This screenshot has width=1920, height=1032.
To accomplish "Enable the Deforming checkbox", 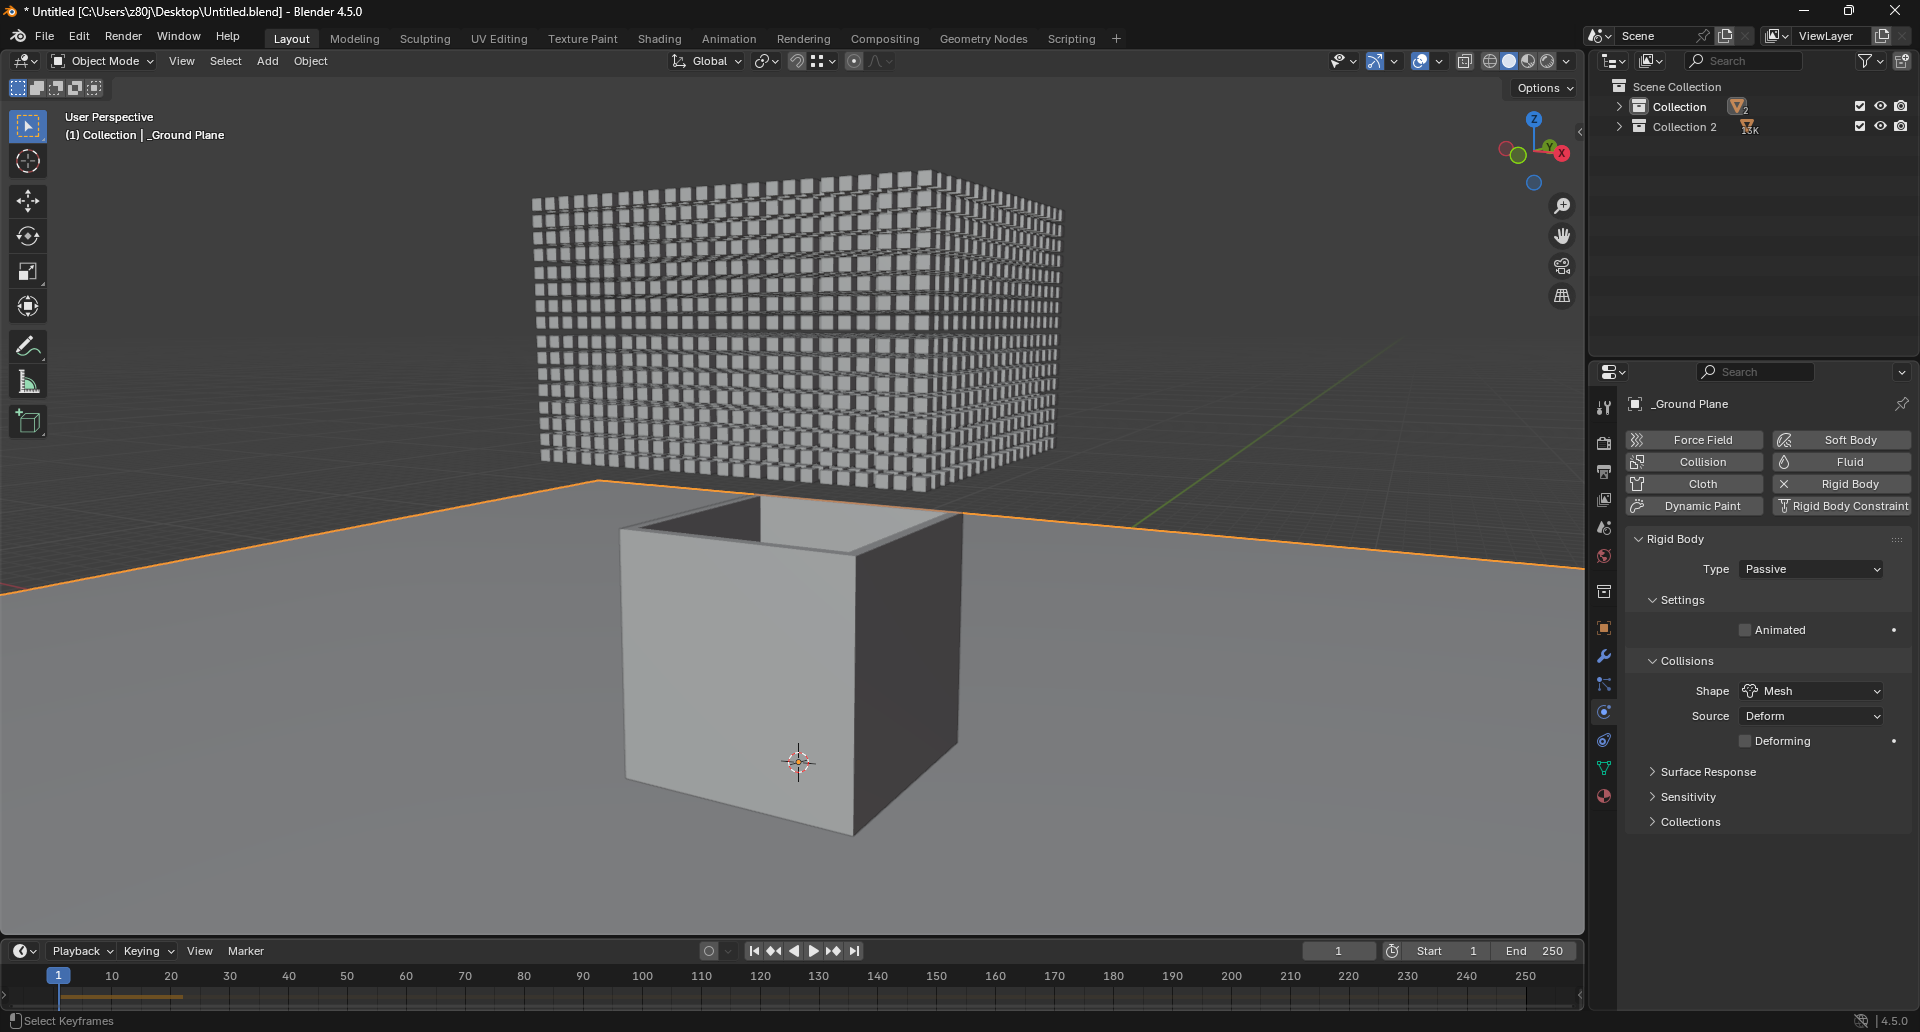I will coord(1745,741).
